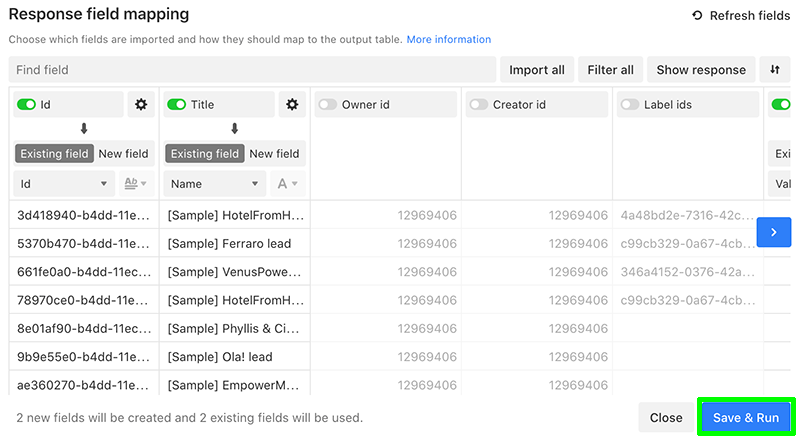Click the Import all button
This screenshot has height=438, width=800.
[537, 69]
